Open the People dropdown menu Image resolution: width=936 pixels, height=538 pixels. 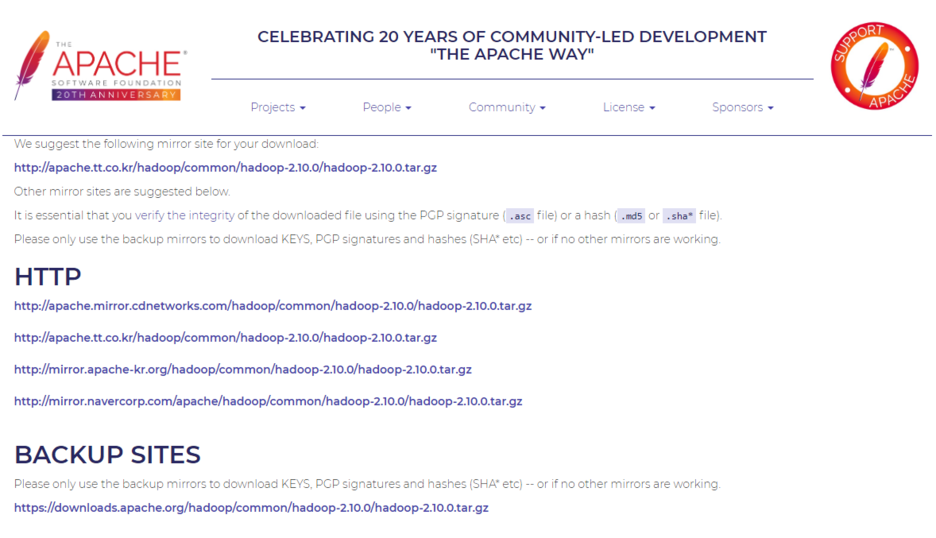click(x=387, y=107)
